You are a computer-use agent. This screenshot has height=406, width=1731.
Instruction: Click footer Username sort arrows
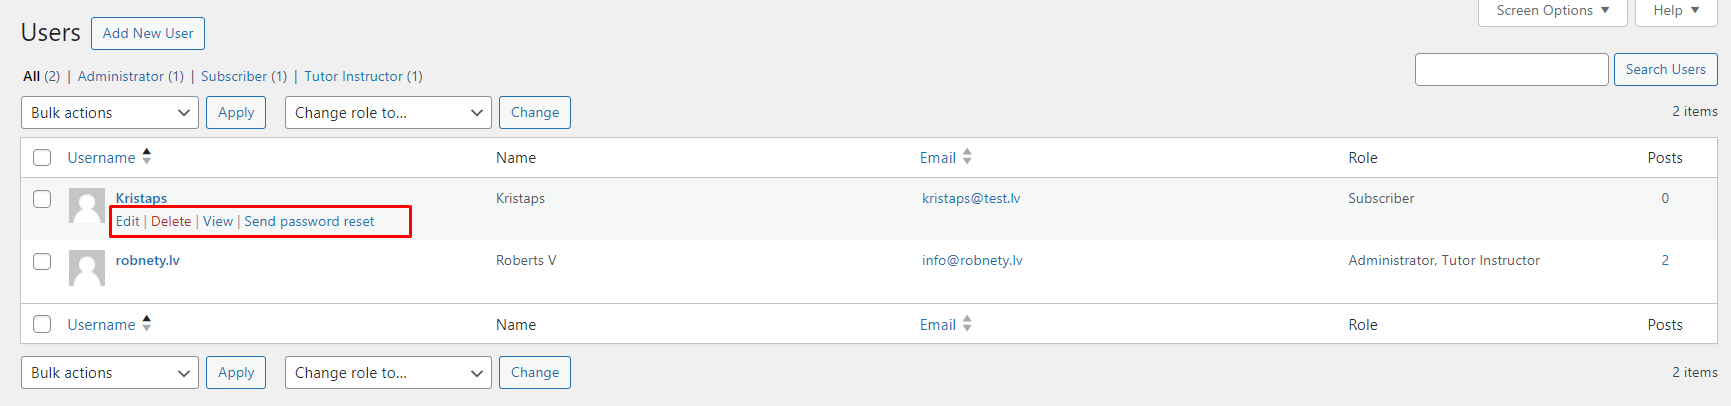pyautogui.click(x=147, y=324)
